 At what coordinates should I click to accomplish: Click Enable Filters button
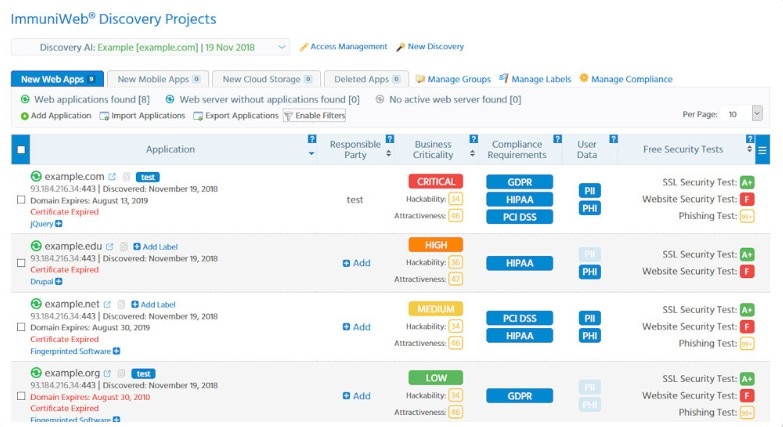tap(315, 115)
